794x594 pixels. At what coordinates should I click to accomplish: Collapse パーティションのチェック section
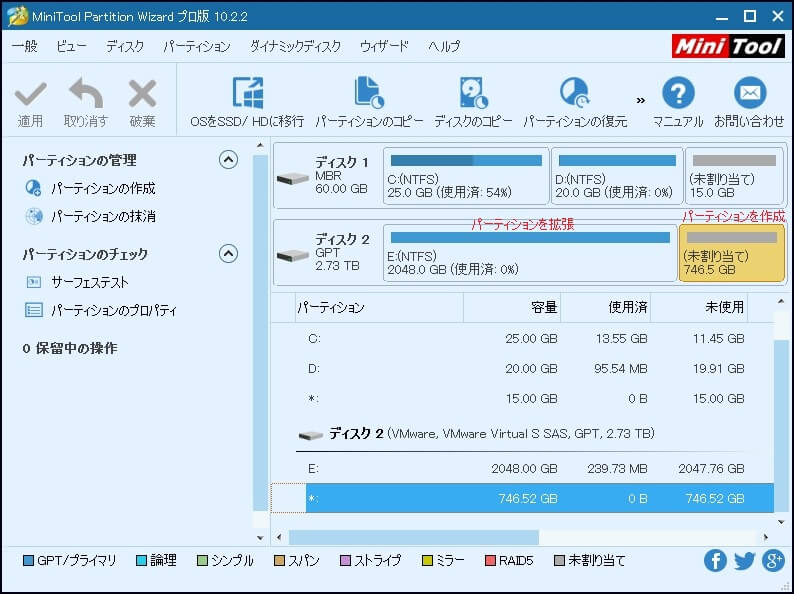click(228, 253)
